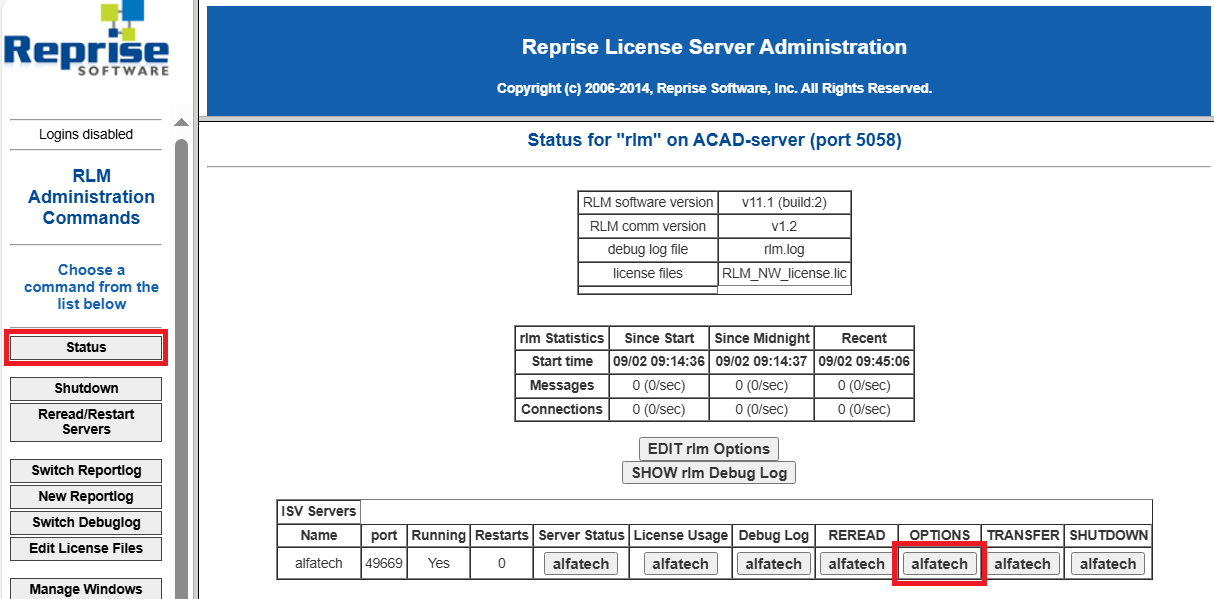Viewport: 1214px width, 599px height.
Task: Click the 'port' column header
Action: (x=384, y=536)
